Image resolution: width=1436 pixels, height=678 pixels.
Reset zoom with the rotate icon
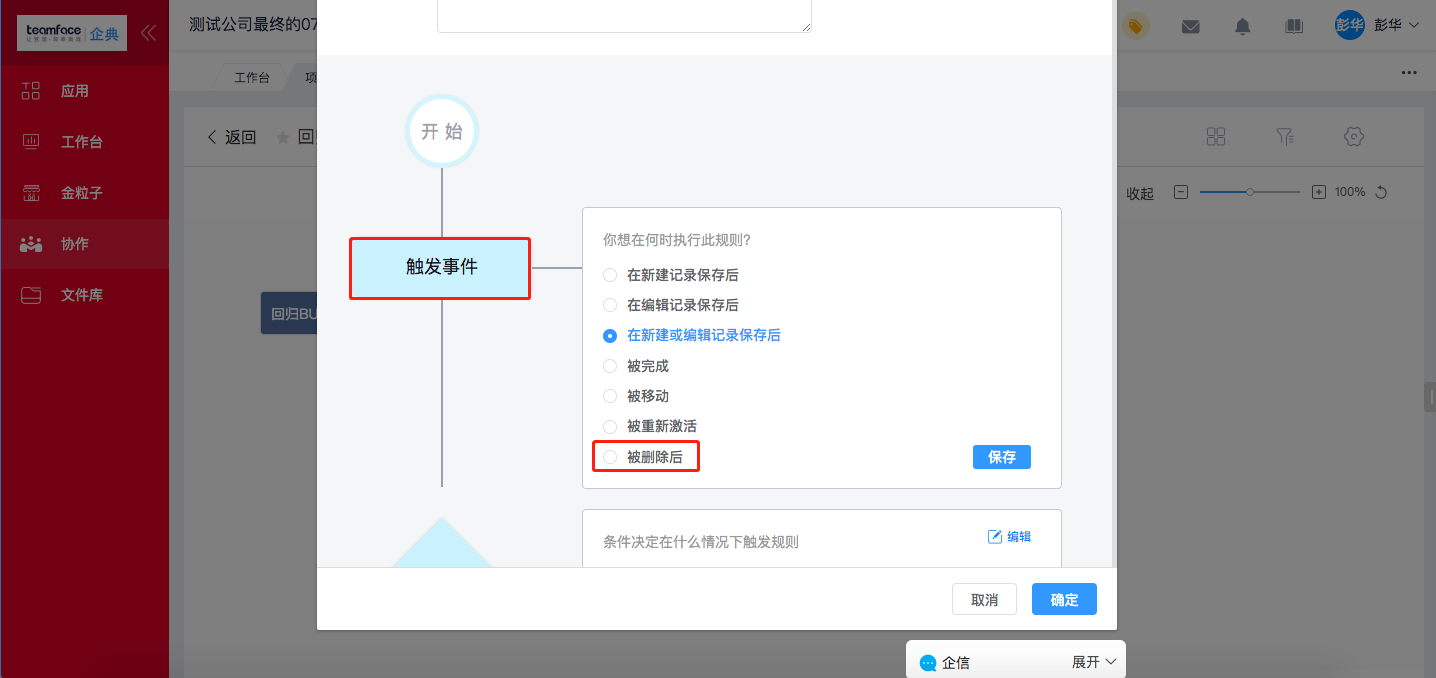pyautogui.click(x=1381, y=192)
